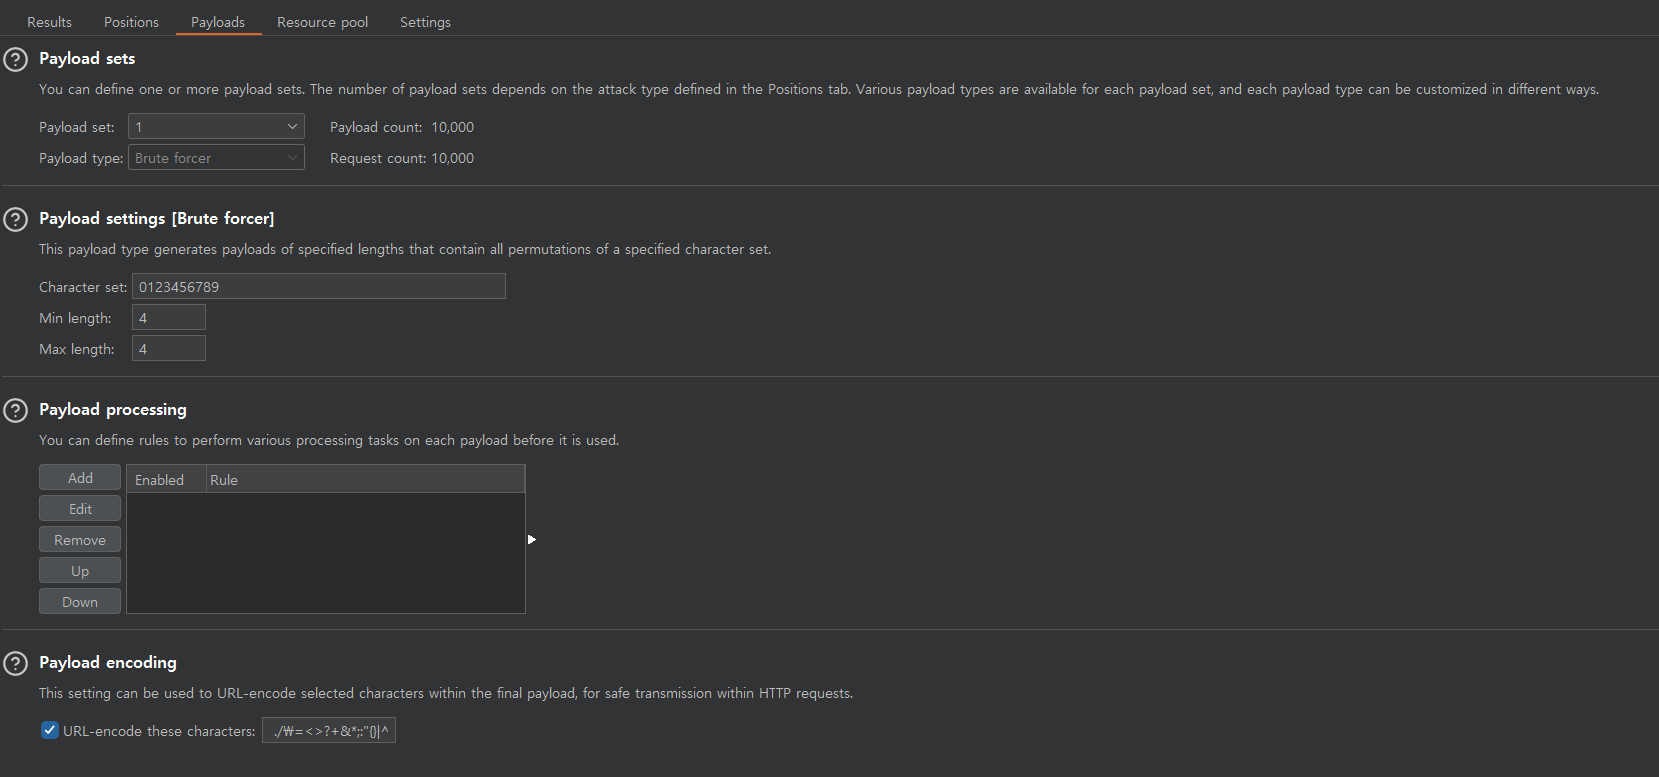Click the Remove rule button
The image size is (1659, 777).
click(x=80, y=540)
